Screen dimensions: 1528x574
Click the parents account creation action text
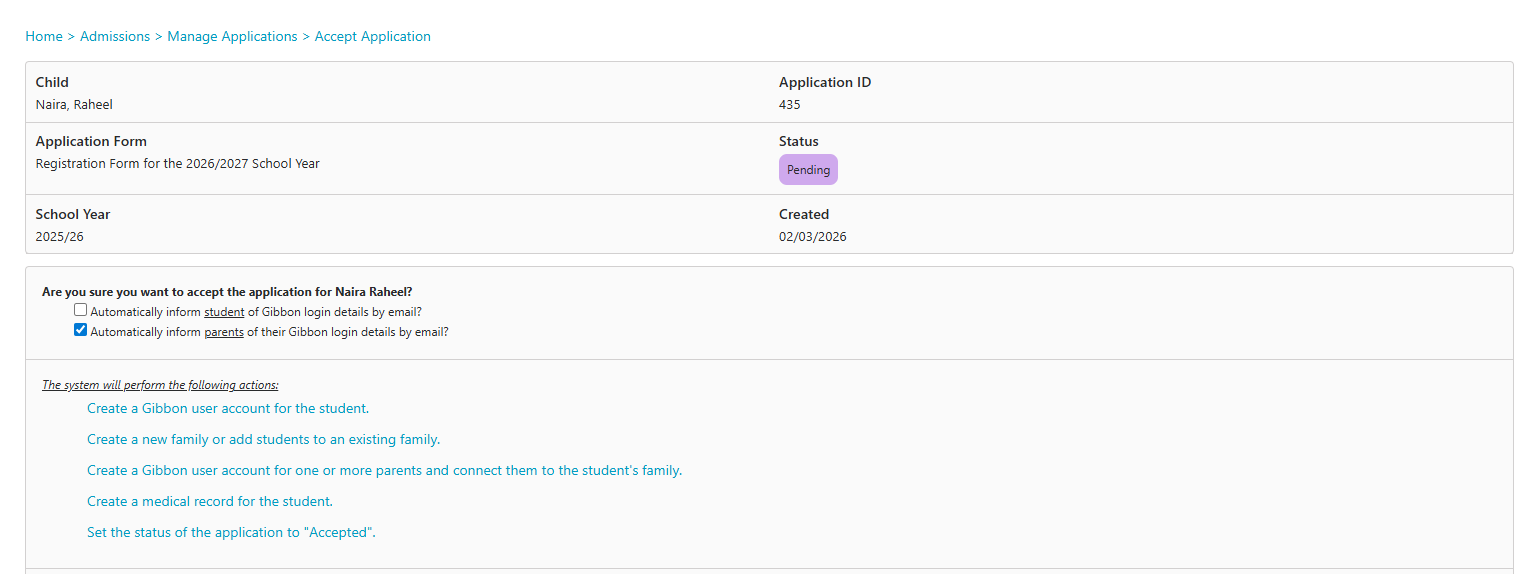point(384,470)
